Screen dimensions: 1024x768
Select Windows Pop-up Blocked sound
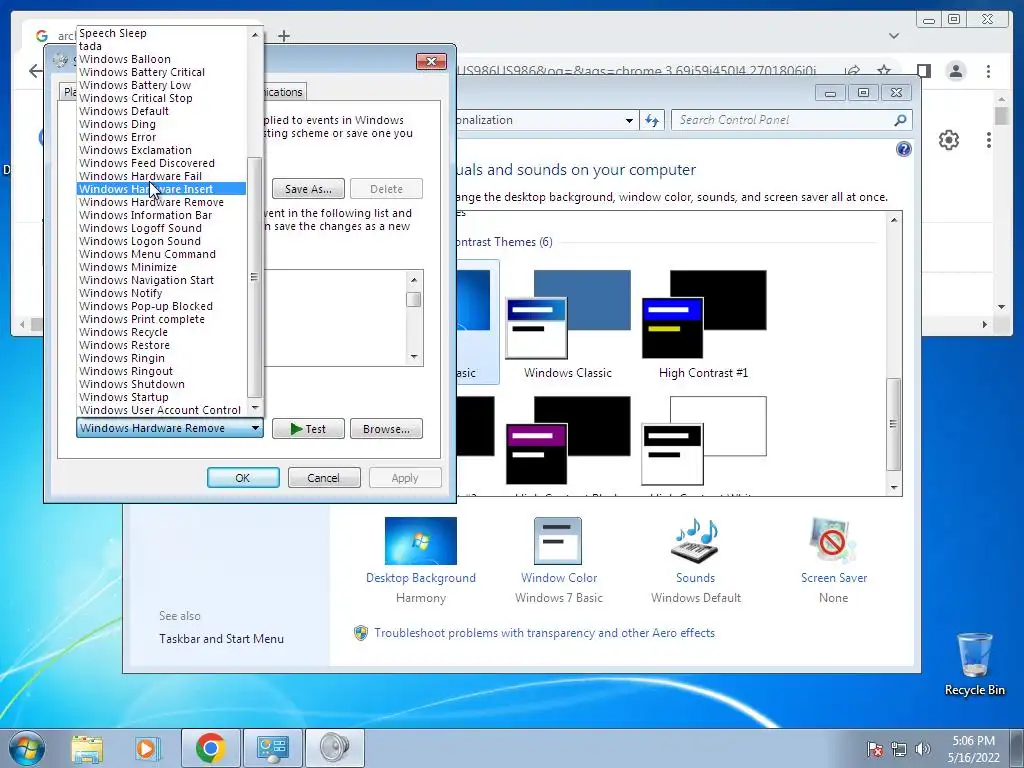click(161, 306)
